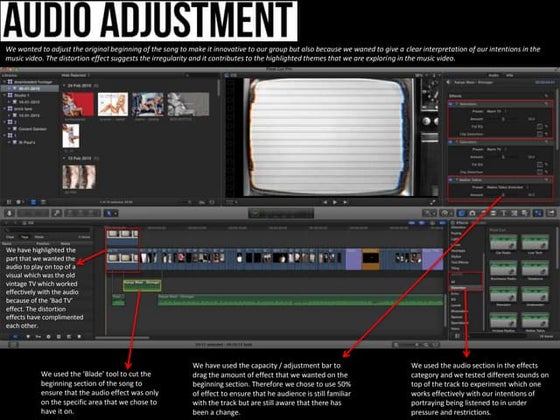Open the Muffled effect Preset dropdown
The image size is (560, 420).
507,187
